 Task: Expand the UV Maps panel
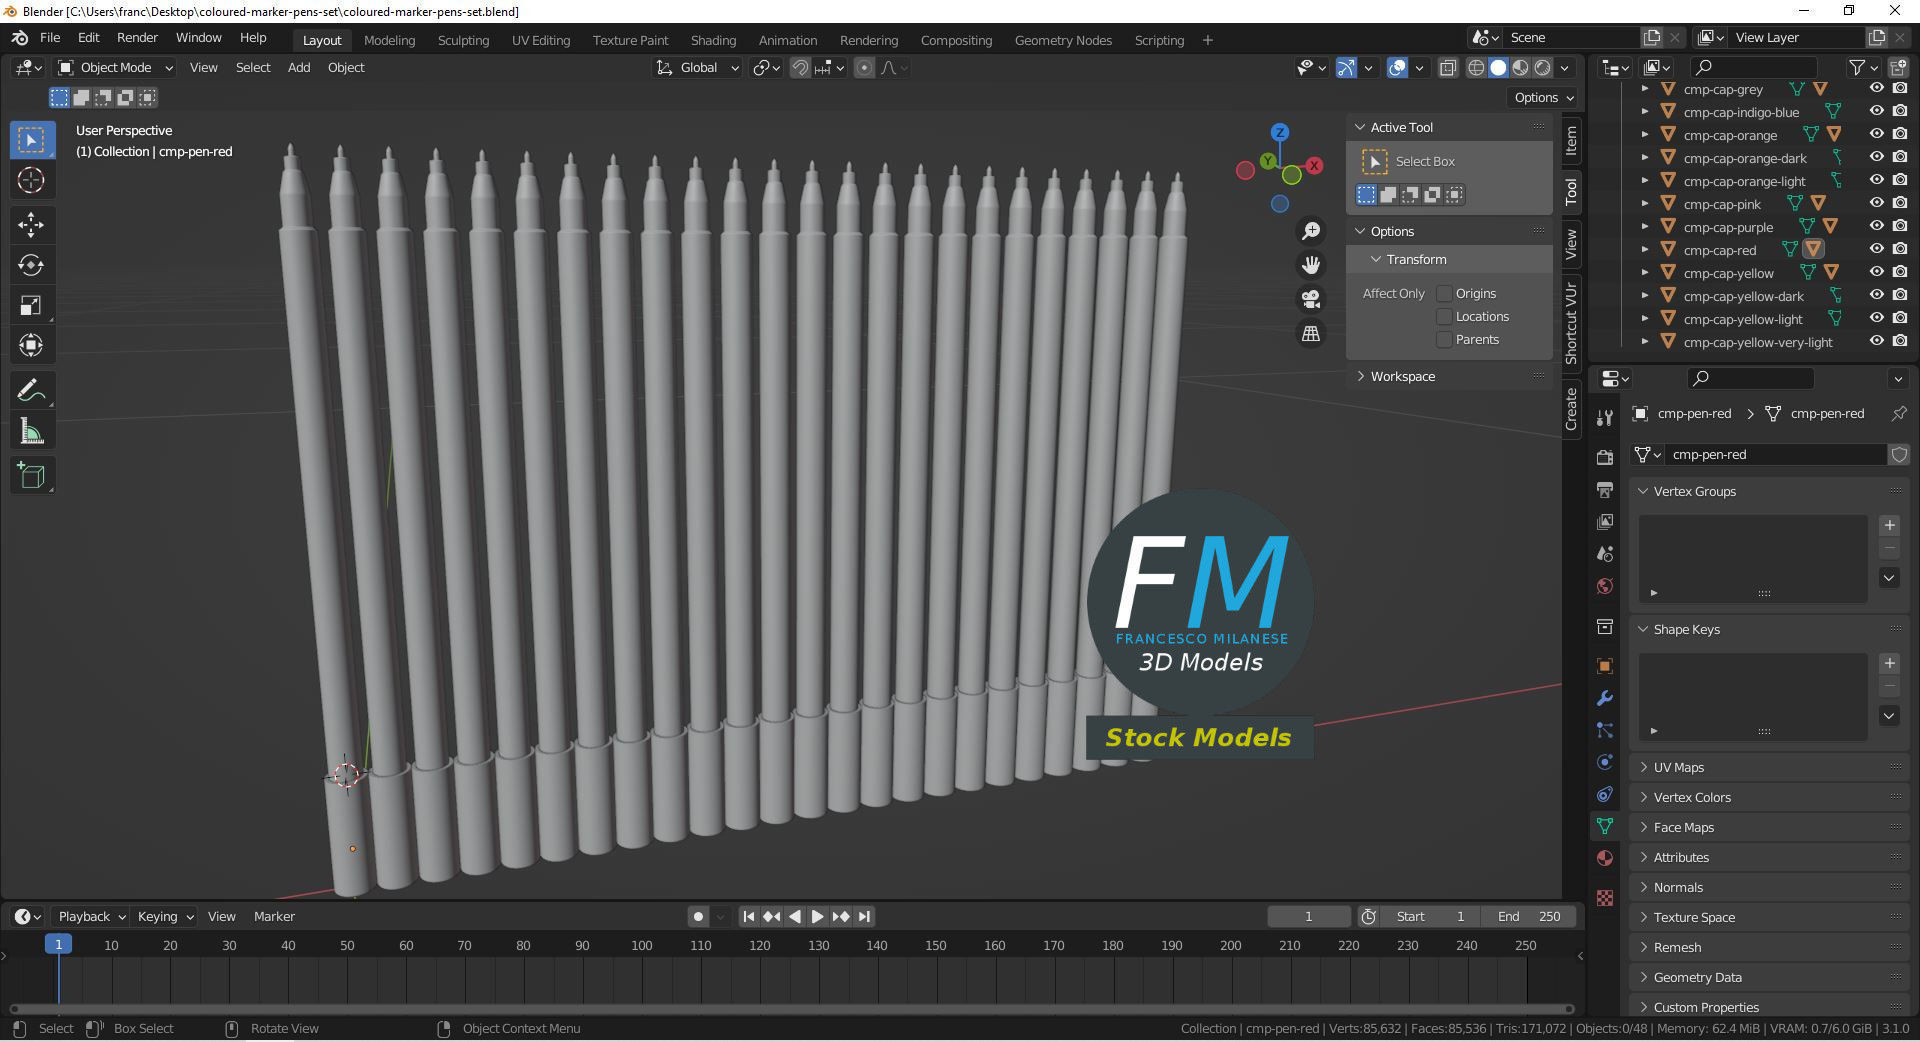coord(1643,767)
